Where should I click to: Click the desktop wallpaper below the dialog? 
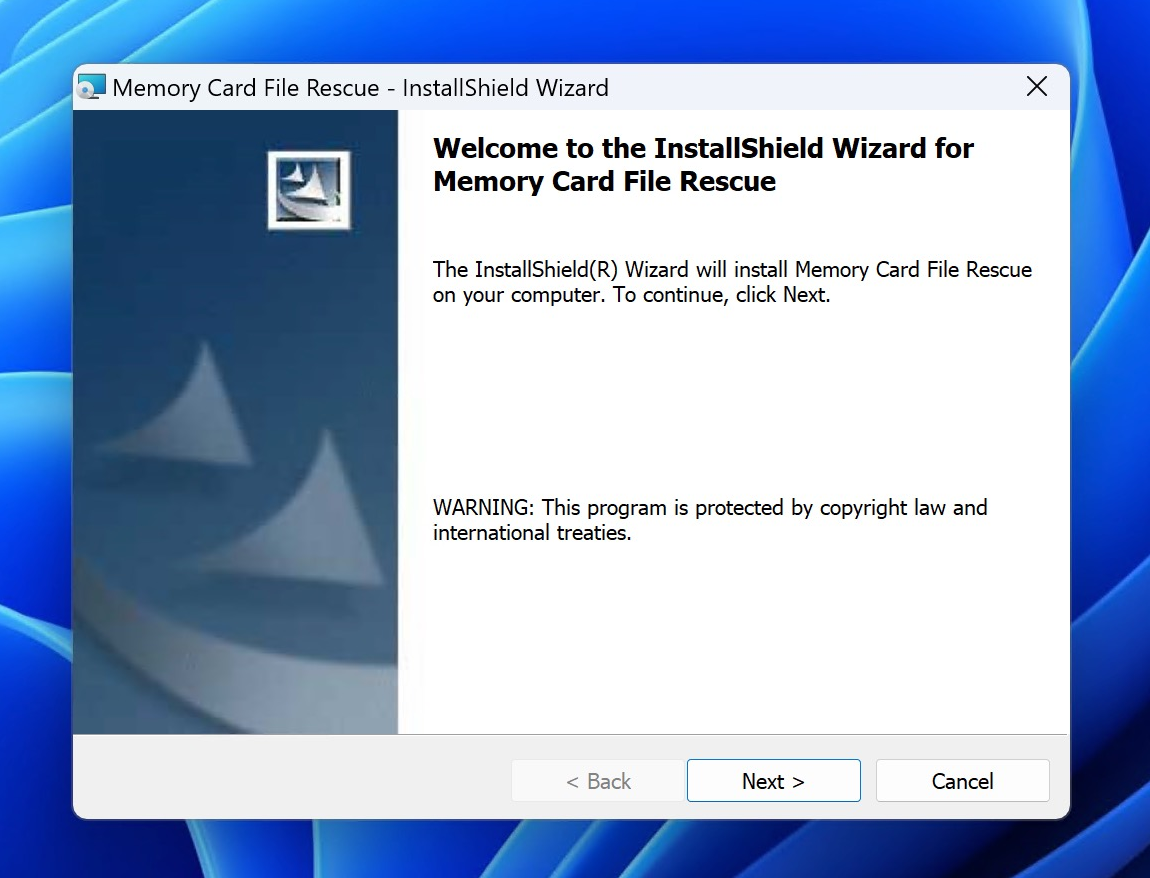[575, 850]
